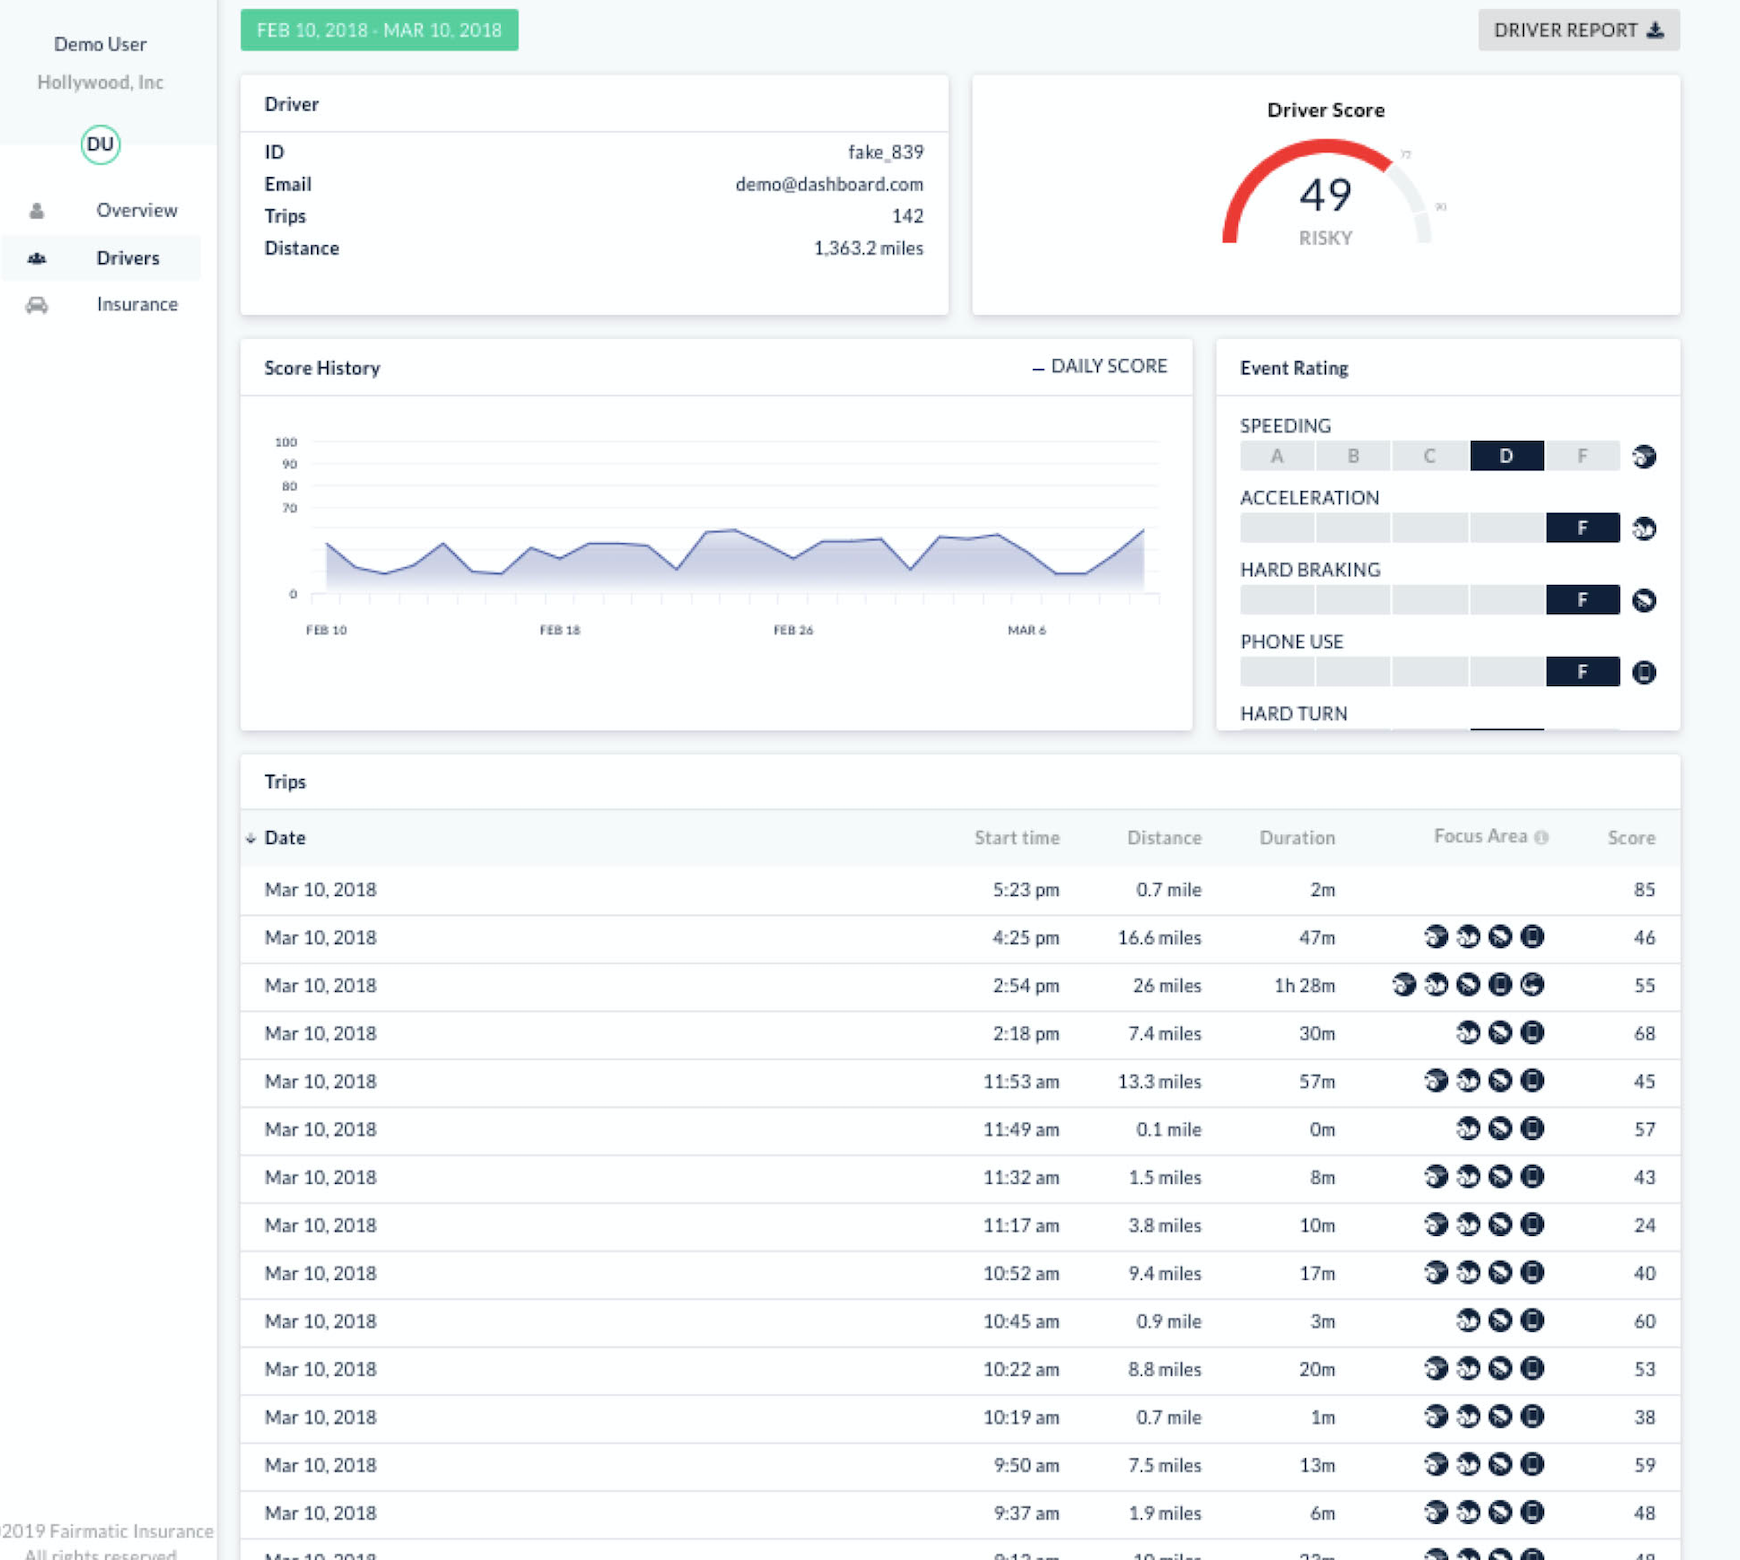
Task: Click the Date sort arrow in Trips table
Action: 249,838
